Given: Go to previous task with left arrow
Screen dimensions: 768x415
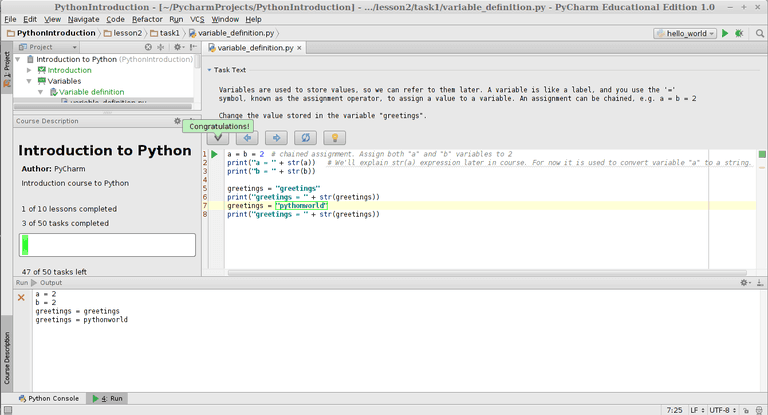Looking at the screenshot, I should pyautogui.click(x=247, y=138).
